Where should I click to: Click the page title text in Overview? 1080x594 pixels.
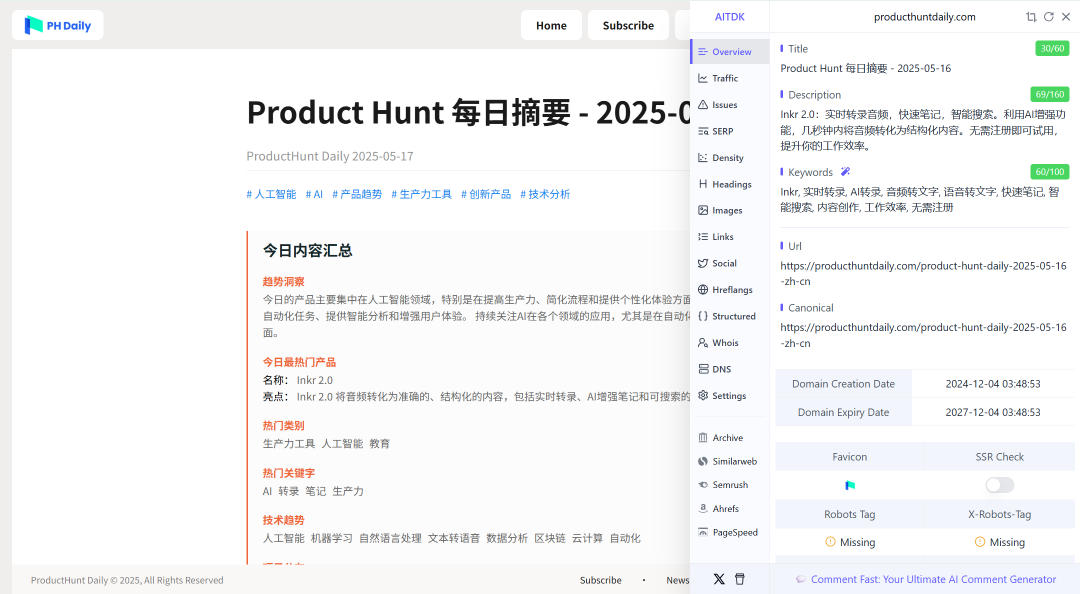865,68
